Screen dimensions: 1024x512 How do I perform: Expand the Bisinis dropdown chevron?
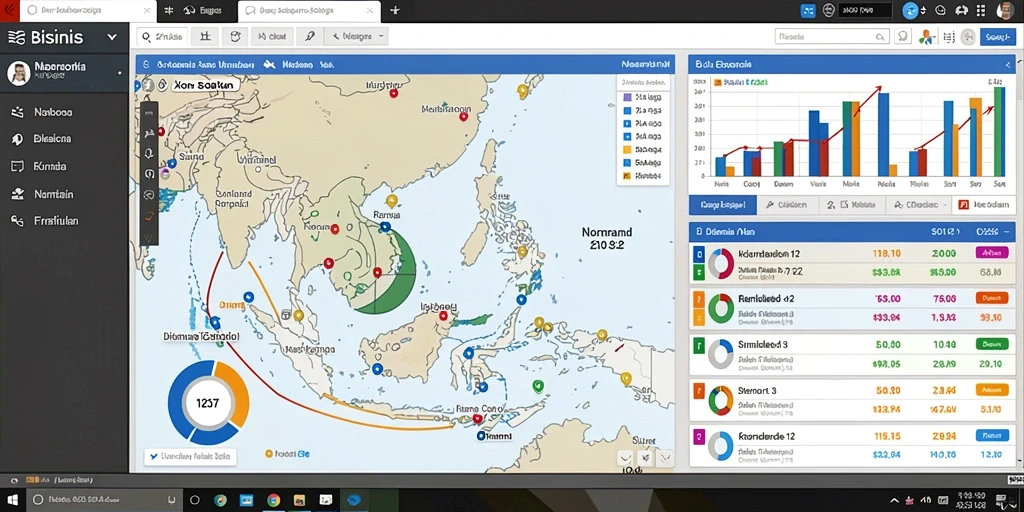coord(112,37)
